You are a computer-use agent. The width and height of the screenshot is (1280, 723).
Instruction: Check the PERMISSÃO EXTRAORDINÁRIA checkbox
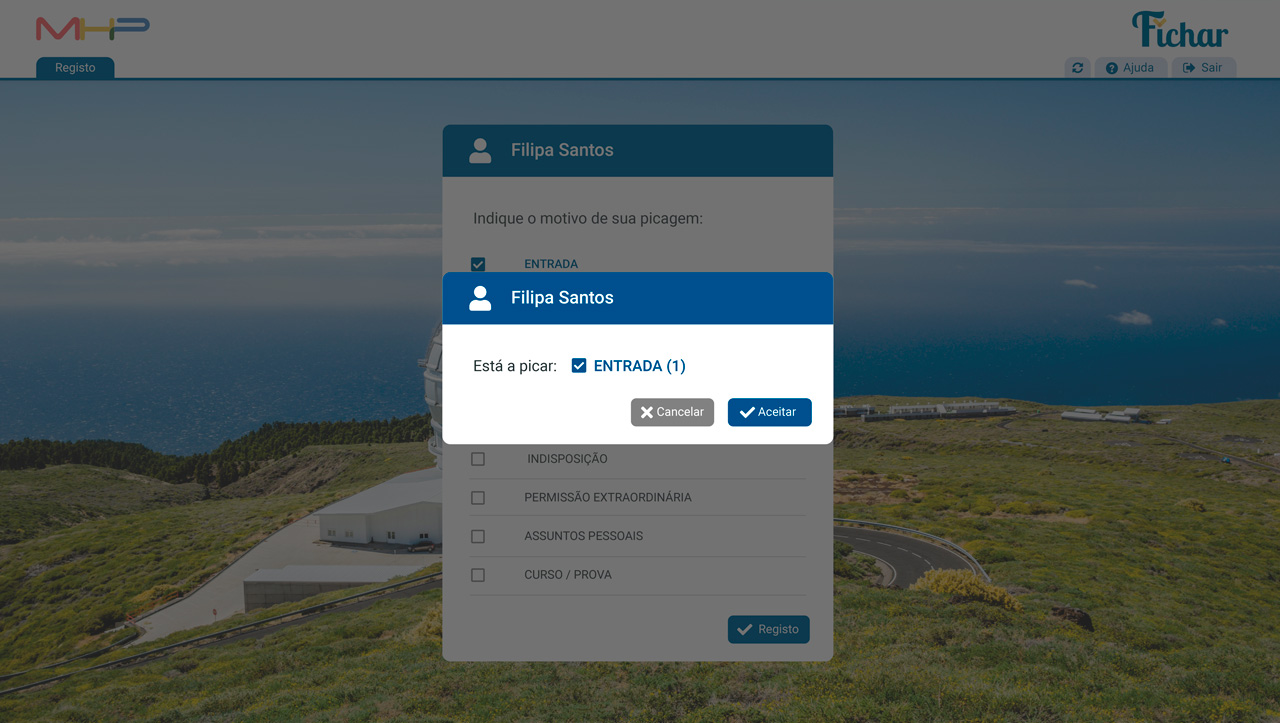478,498
